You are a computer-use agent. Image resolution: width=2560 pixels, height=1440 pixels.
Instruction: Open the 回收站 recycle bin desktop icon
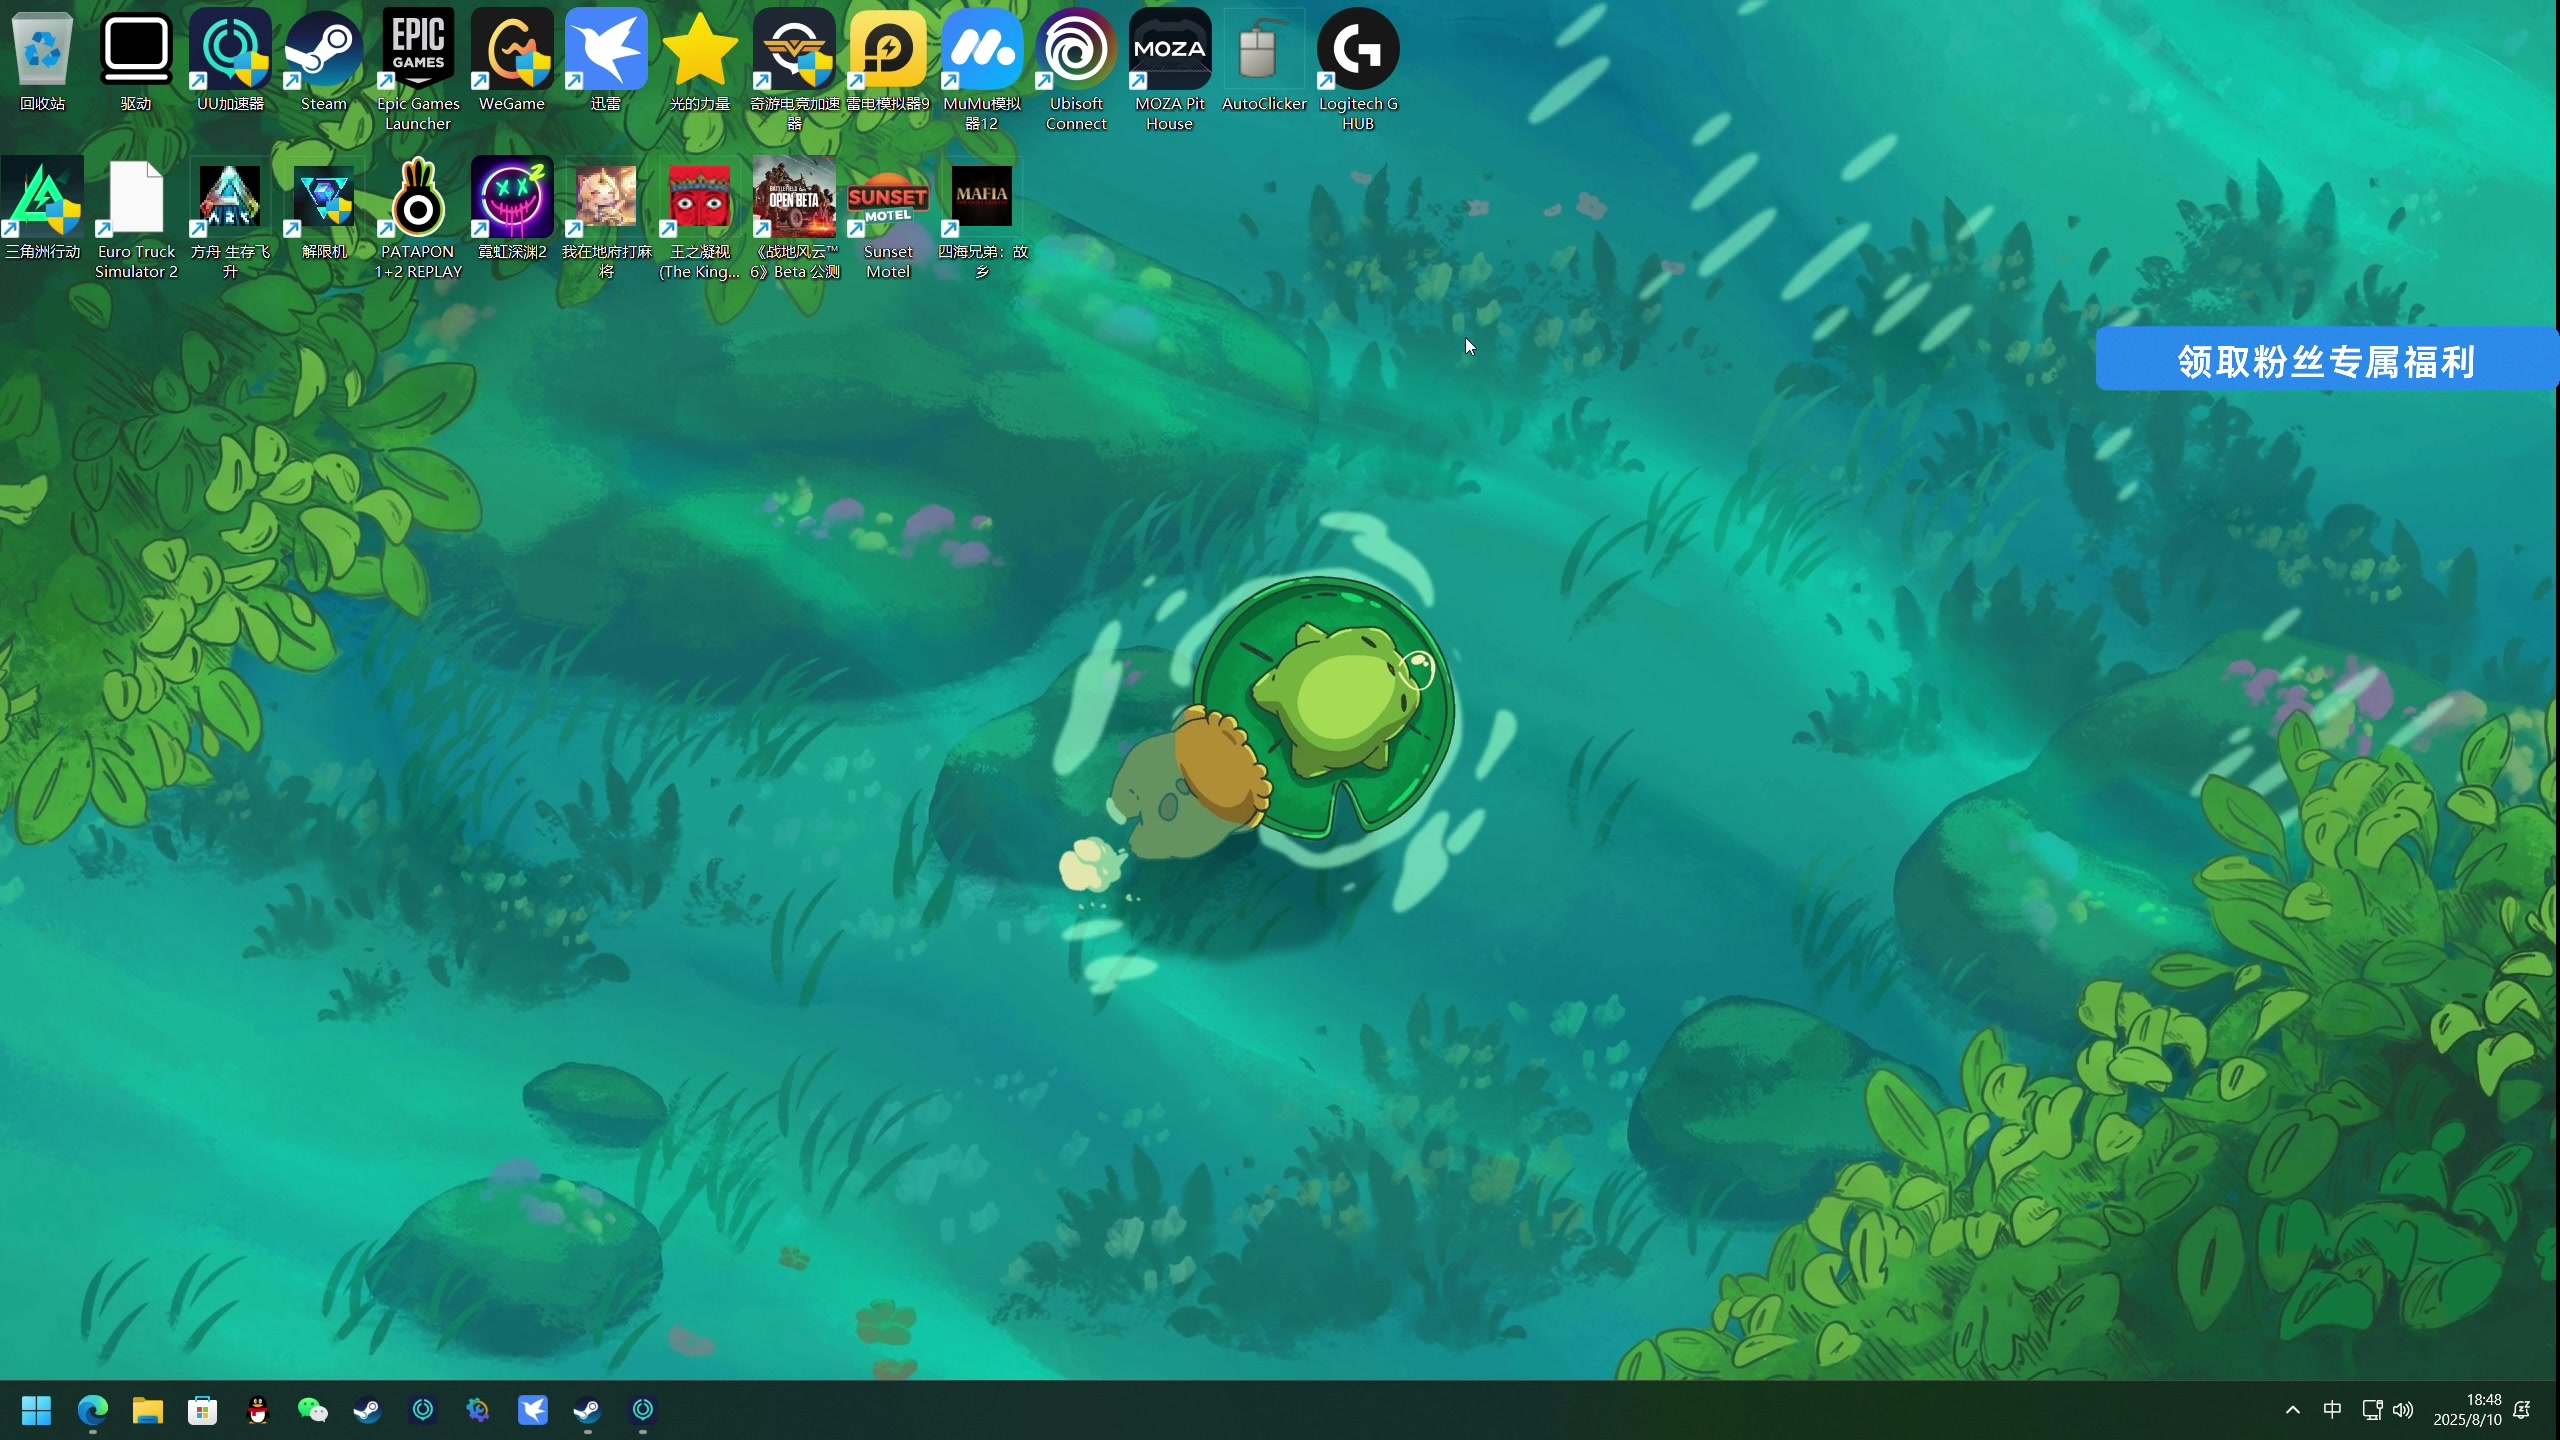pos(42,62)
